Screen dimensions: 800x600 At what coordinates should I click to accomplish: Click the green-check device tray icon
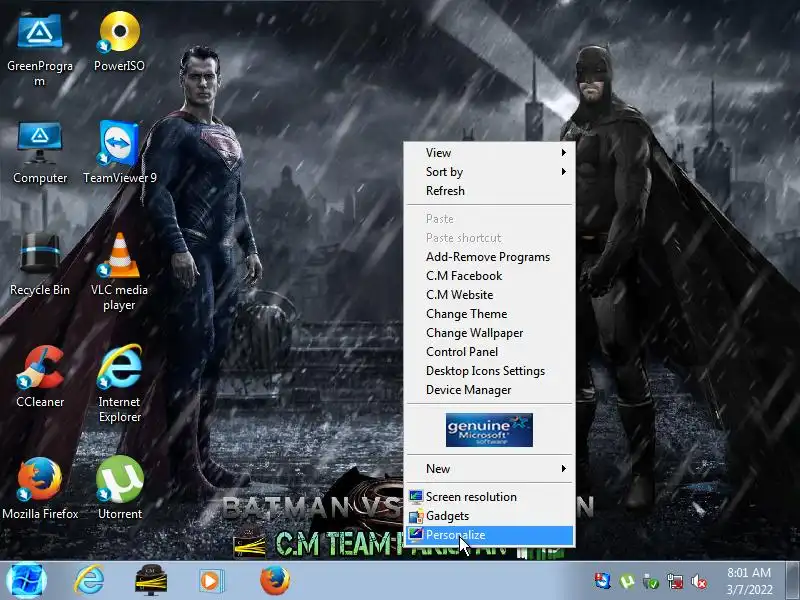[651, 582]
